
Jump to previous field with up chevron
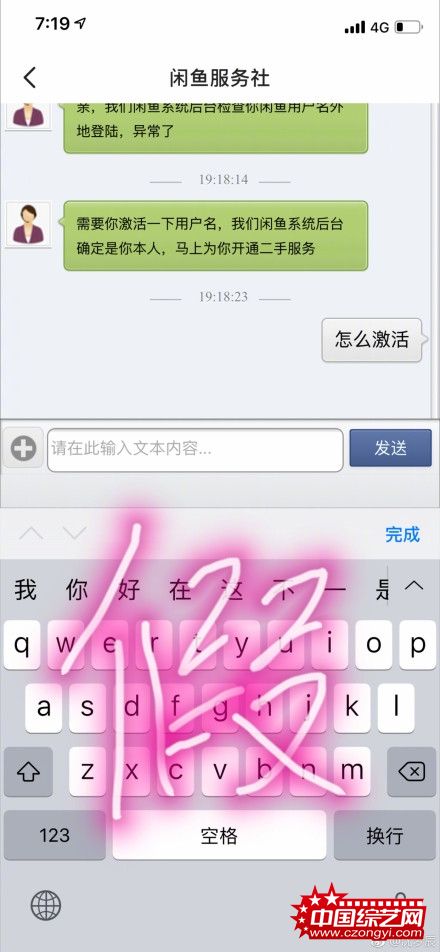(32, 534)
